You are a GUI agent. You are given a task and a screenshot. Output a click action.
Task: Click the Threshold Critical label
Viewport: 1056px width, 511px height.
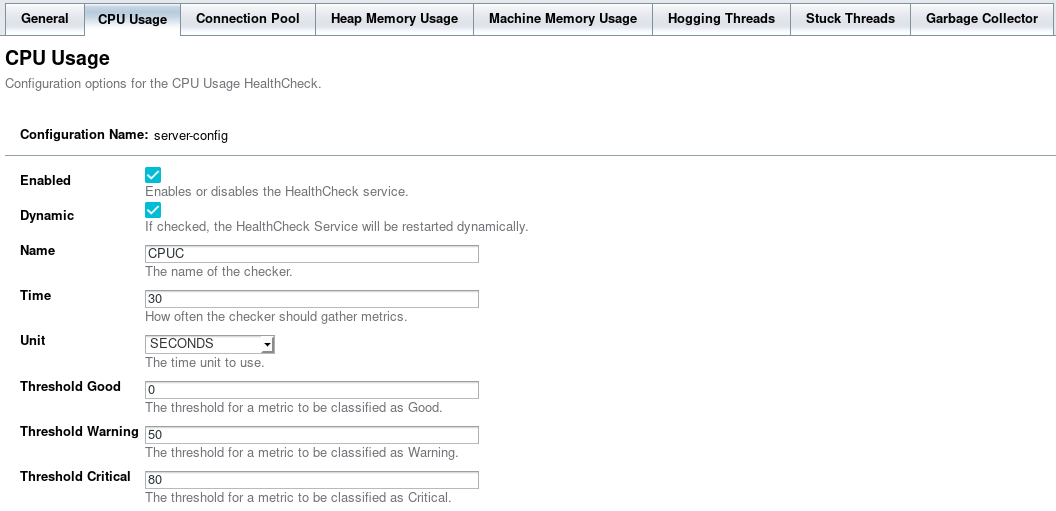tap(75, 477)
